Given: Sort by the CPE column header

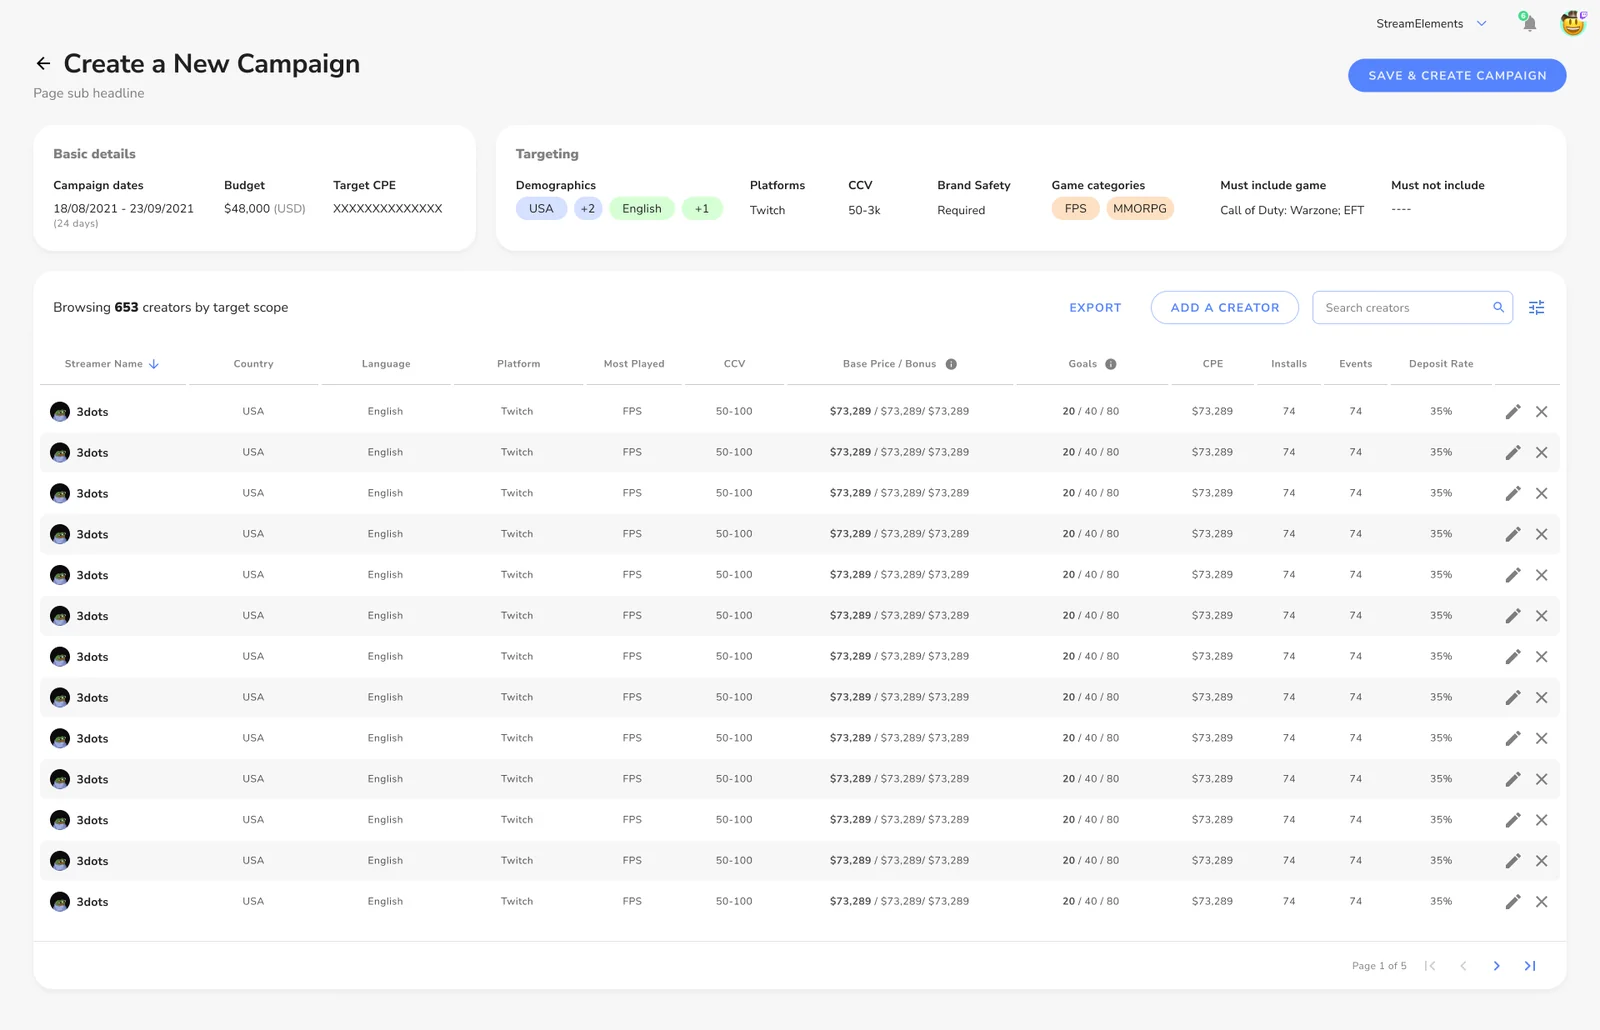Looking at the screenshot, I should click(1213, 364).
